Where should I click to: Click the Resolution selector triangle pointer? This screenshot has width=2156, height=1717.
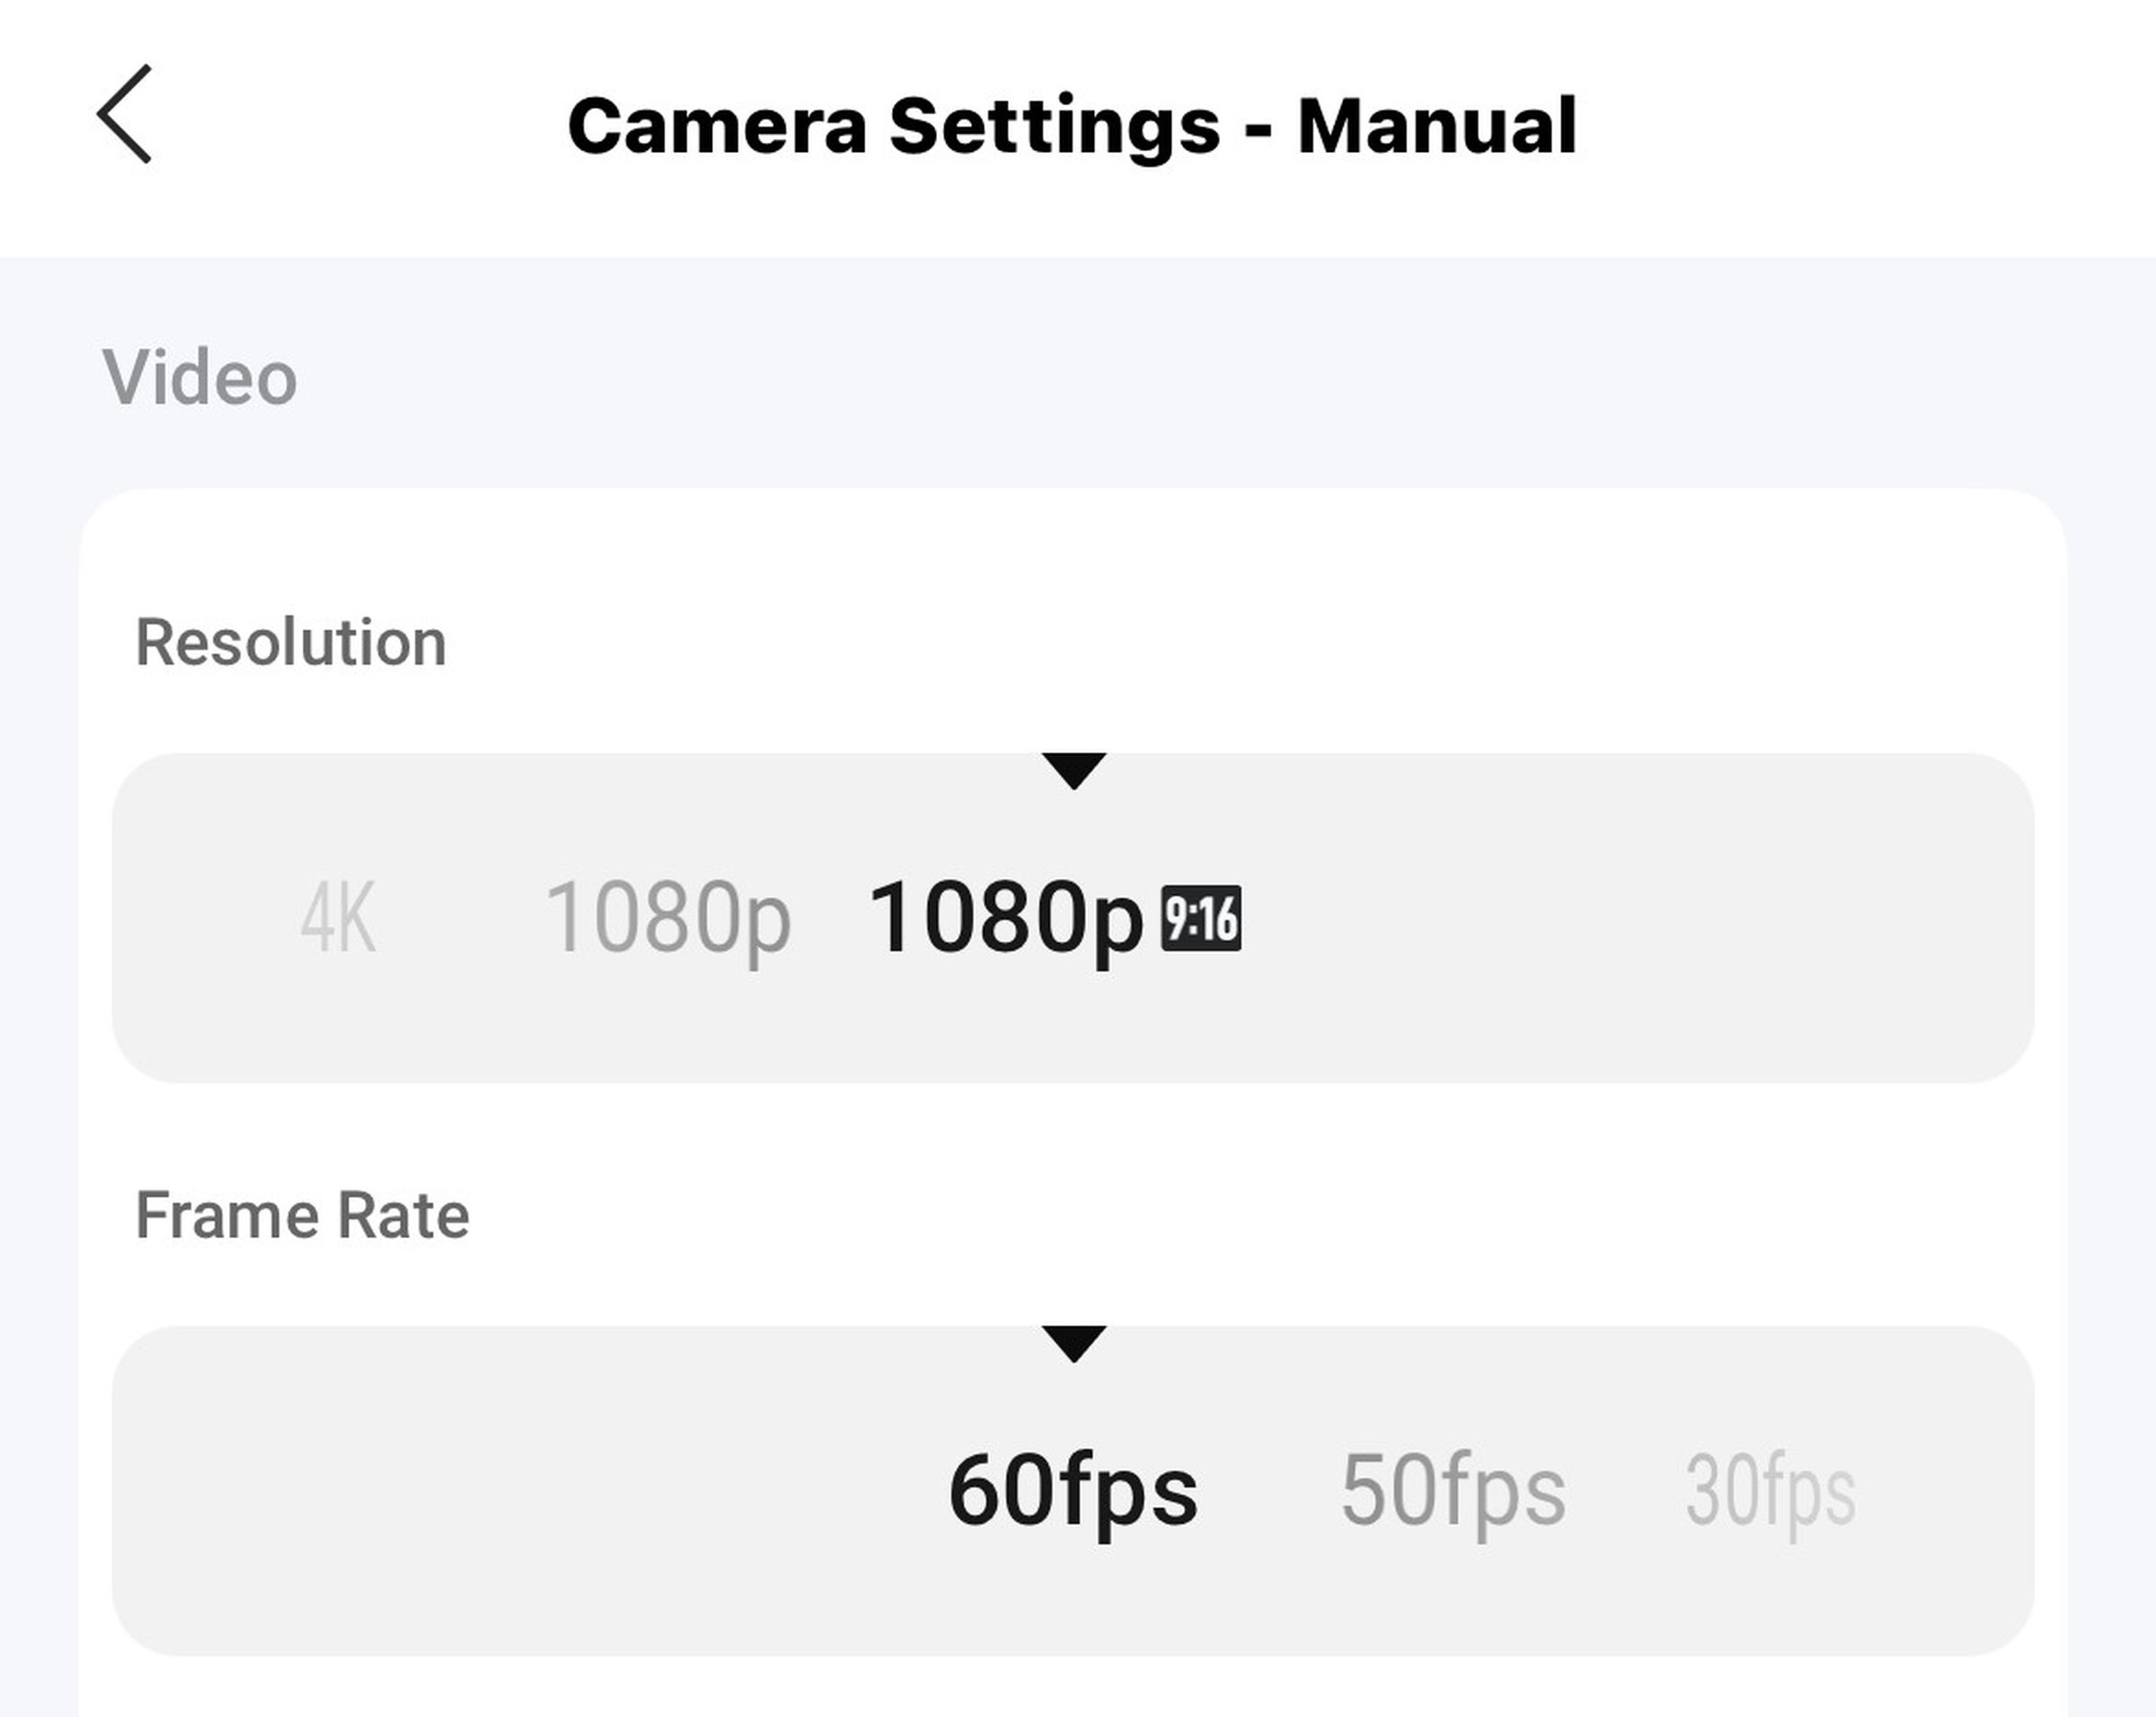[1073, 770]
